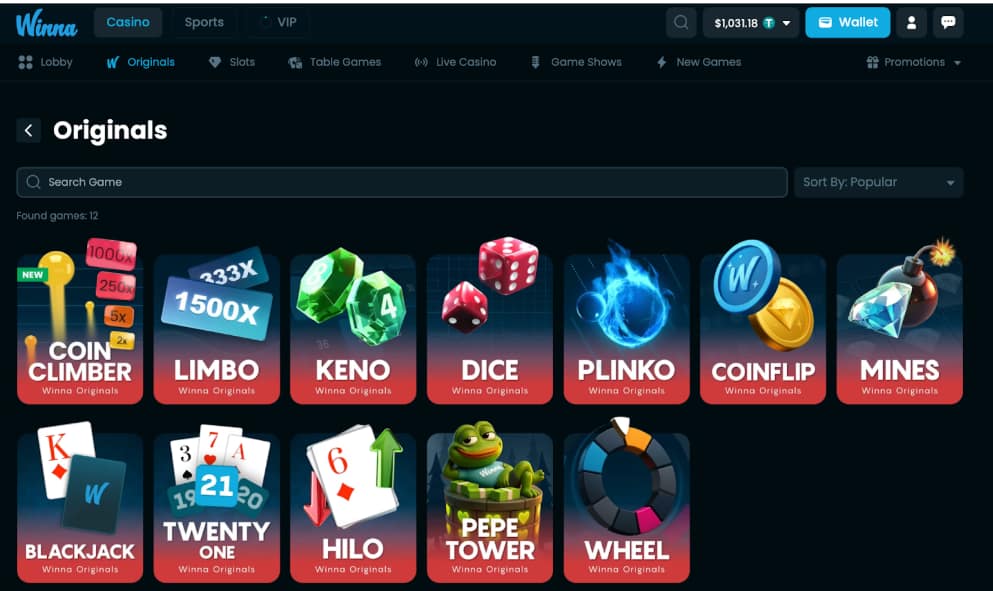The width and height of the screenshot is (993, 591).
Task: Switch to the Sports tab
Action: point(204,22)
